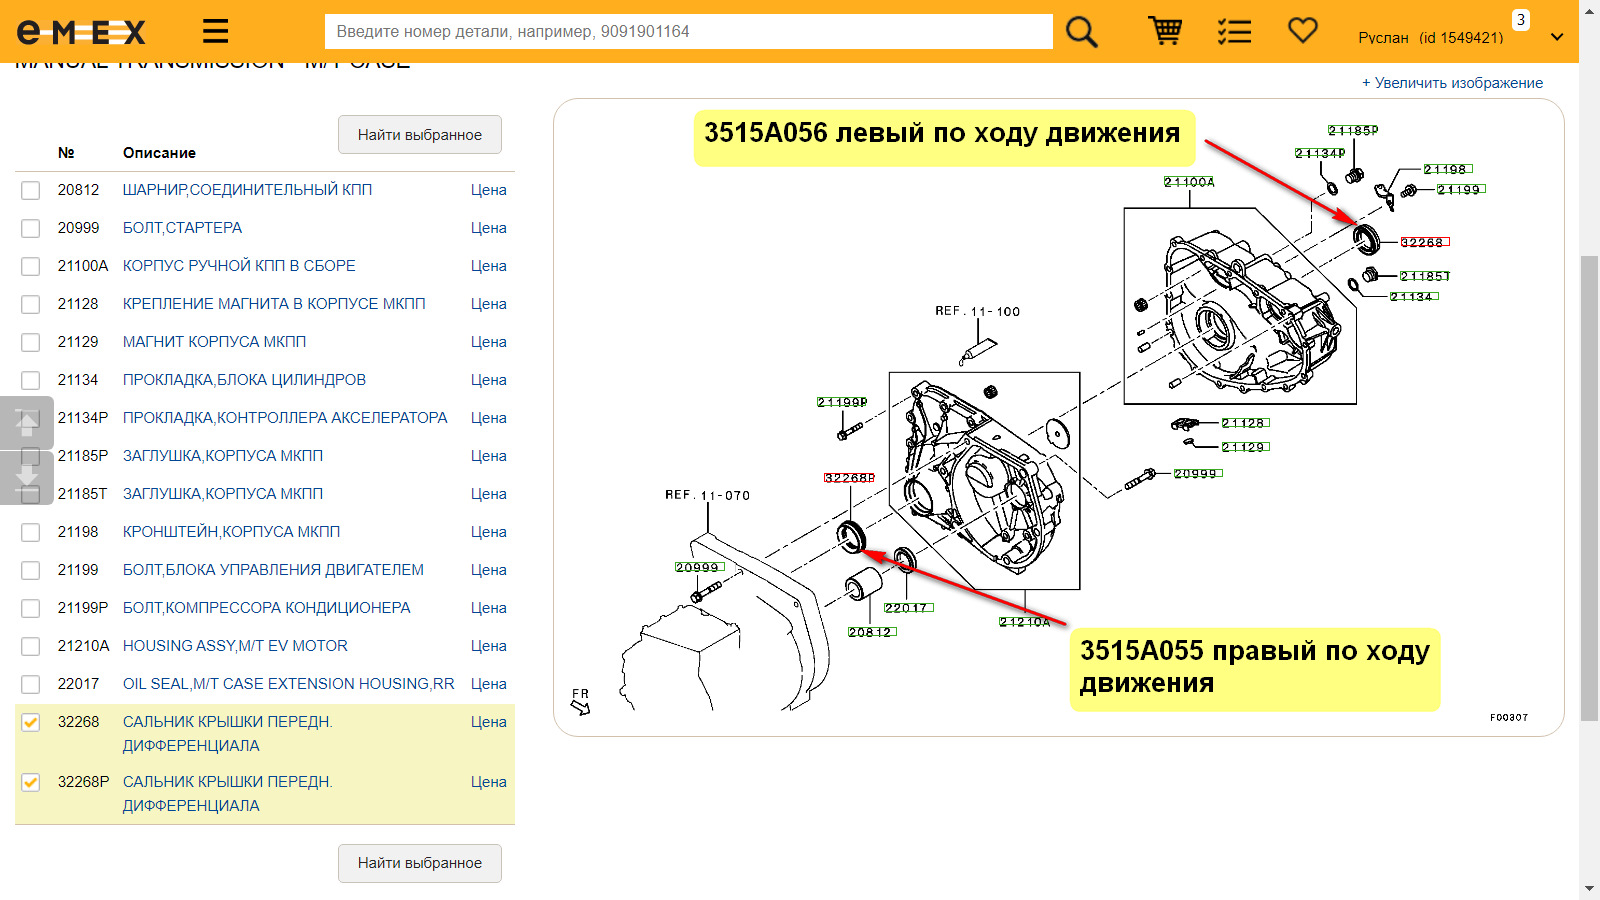Click Цена for part 32268
This screenshot has height=900, width=1600.
pyautogui.click(x=489, y=722)
